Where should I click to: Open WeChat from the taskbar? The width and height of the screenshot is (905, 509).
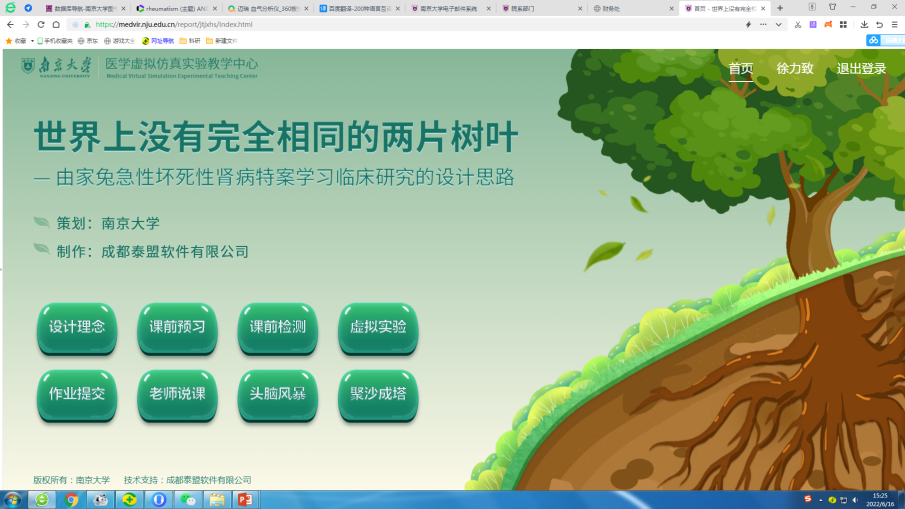187,499
